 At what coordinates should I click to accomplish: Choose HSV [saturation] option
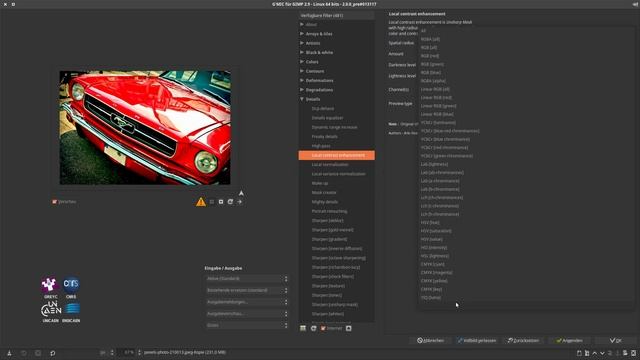click(436, 231)
